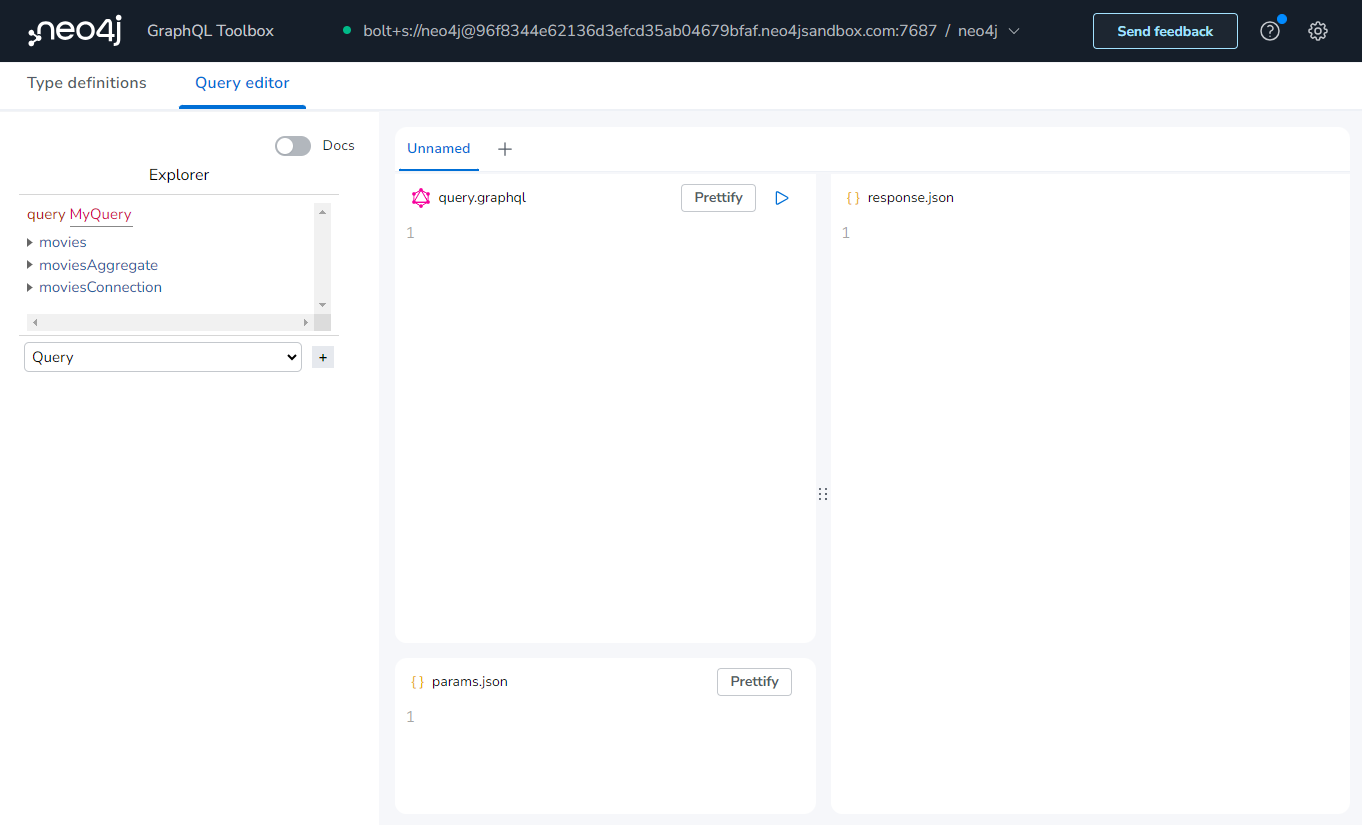This screenshot has width=1362, height=825.
Task: Click the plus button beside the Query selector
Action: [x=322, y=356]
